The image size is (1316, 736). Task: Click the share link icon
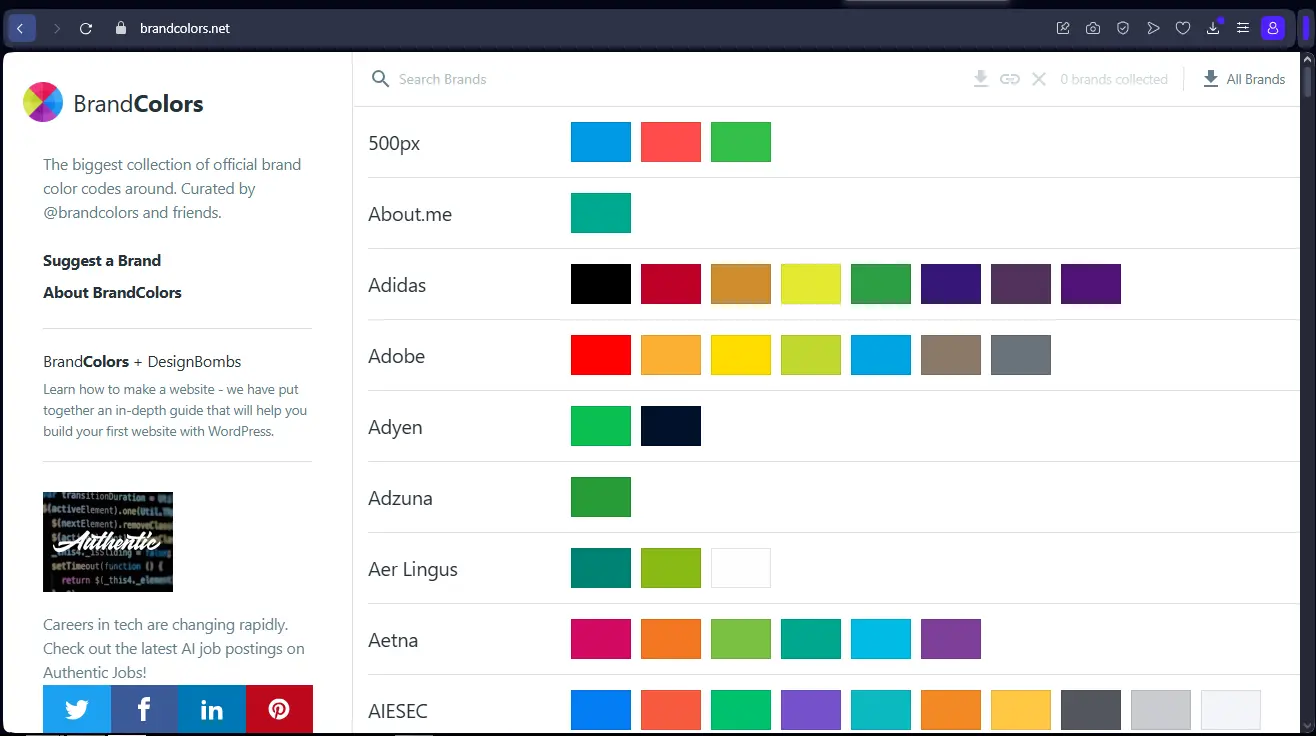(1010, 79)
